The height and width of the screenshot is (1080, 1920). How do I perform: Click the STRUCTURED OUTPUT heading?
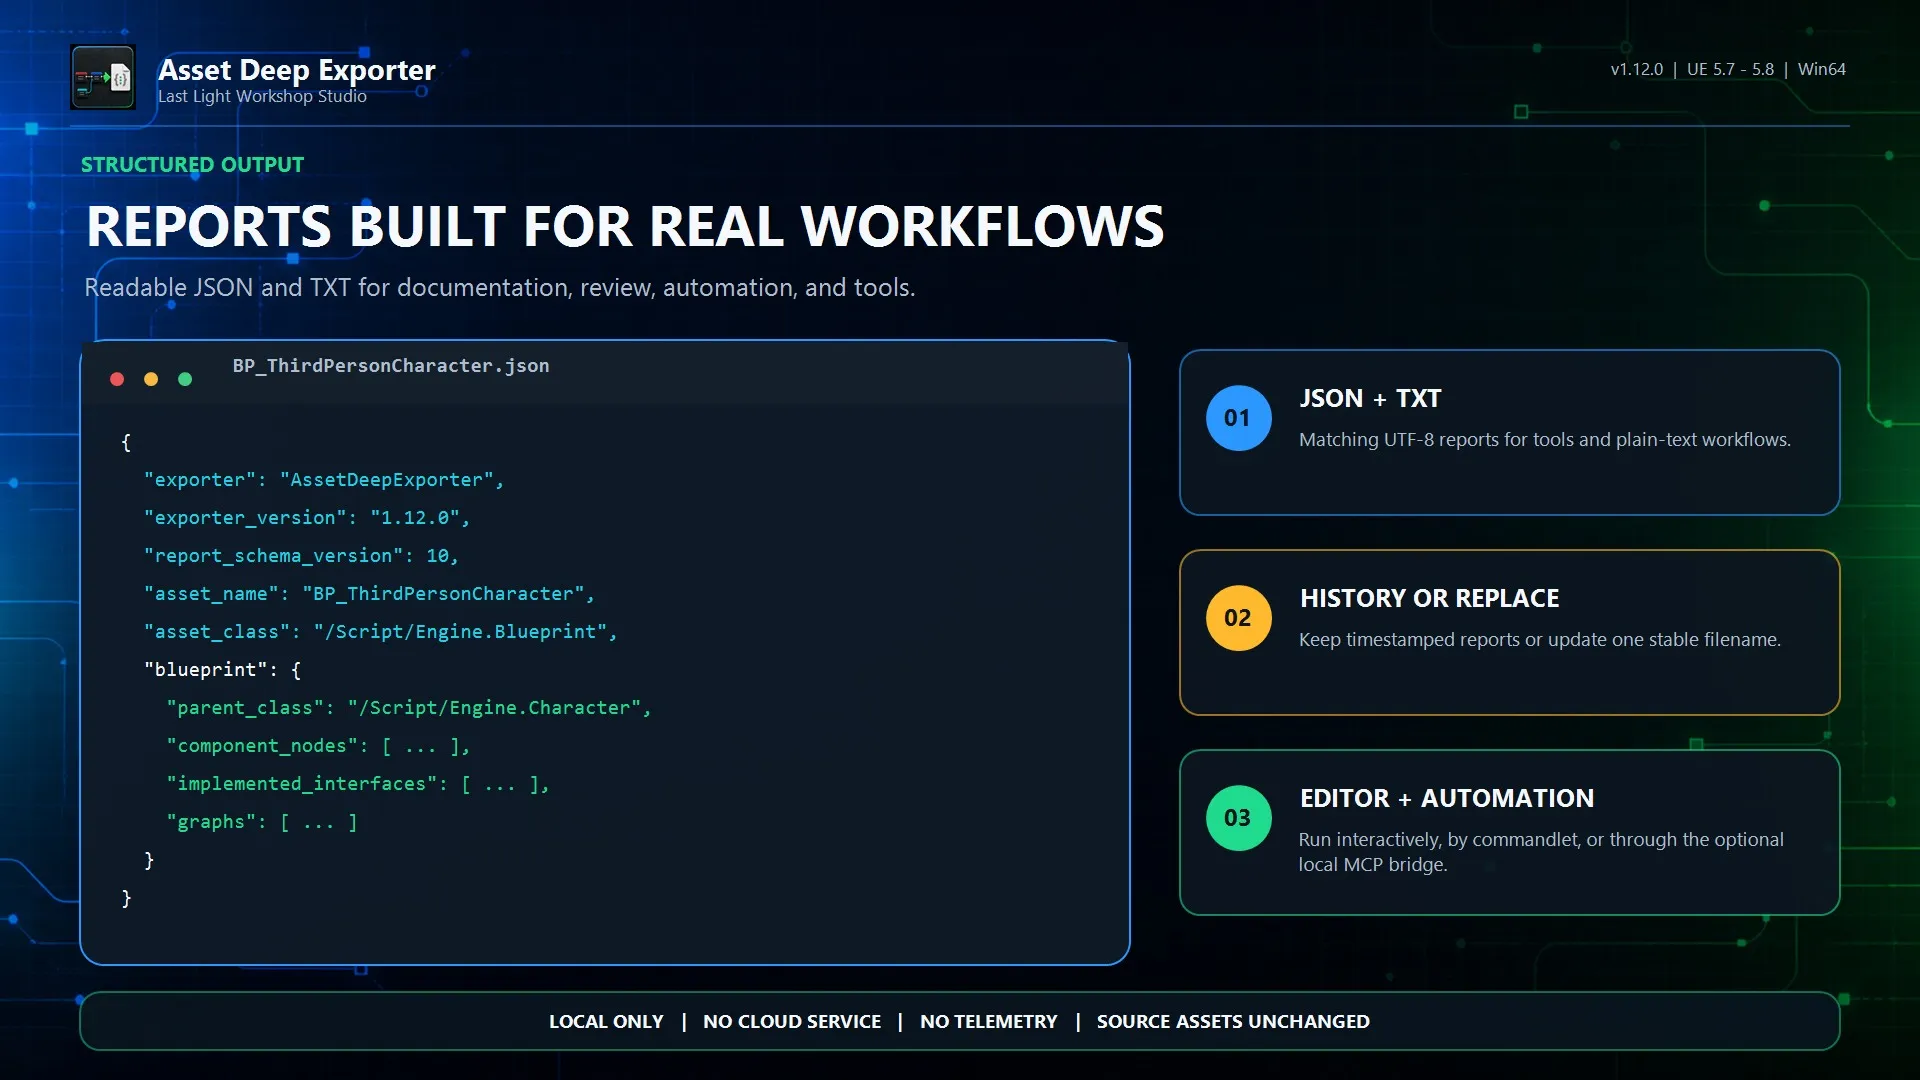pos(192,165)
